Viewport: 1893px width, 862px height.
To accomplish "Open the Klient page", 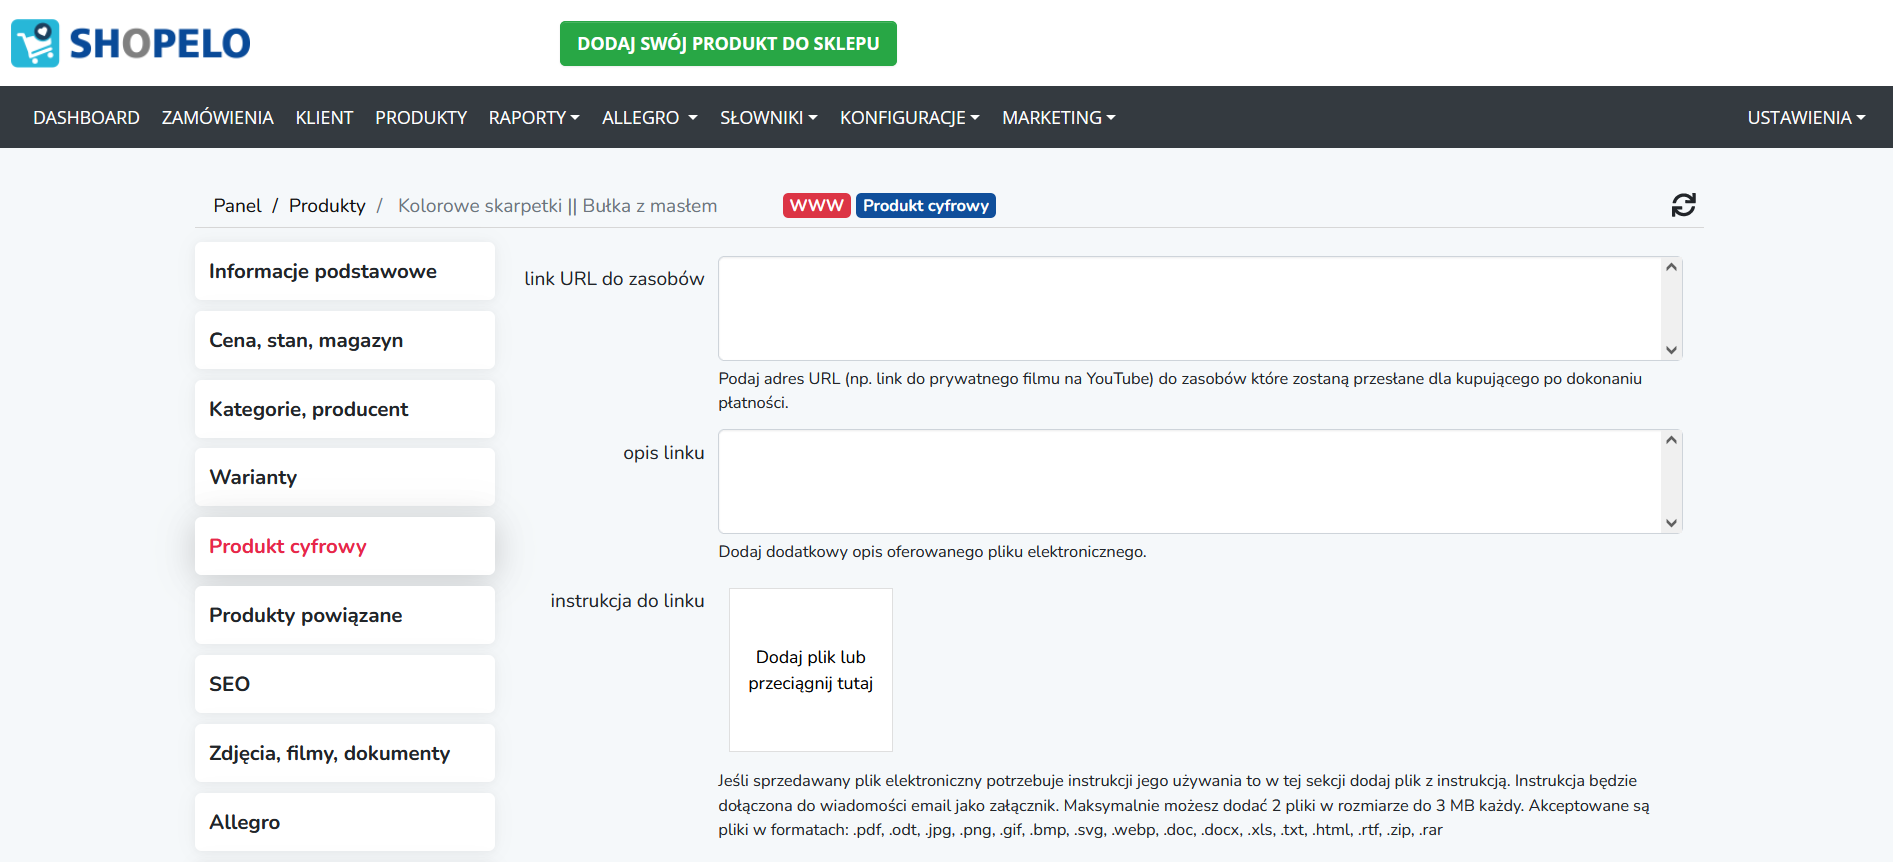I will [x=324, y=118].
